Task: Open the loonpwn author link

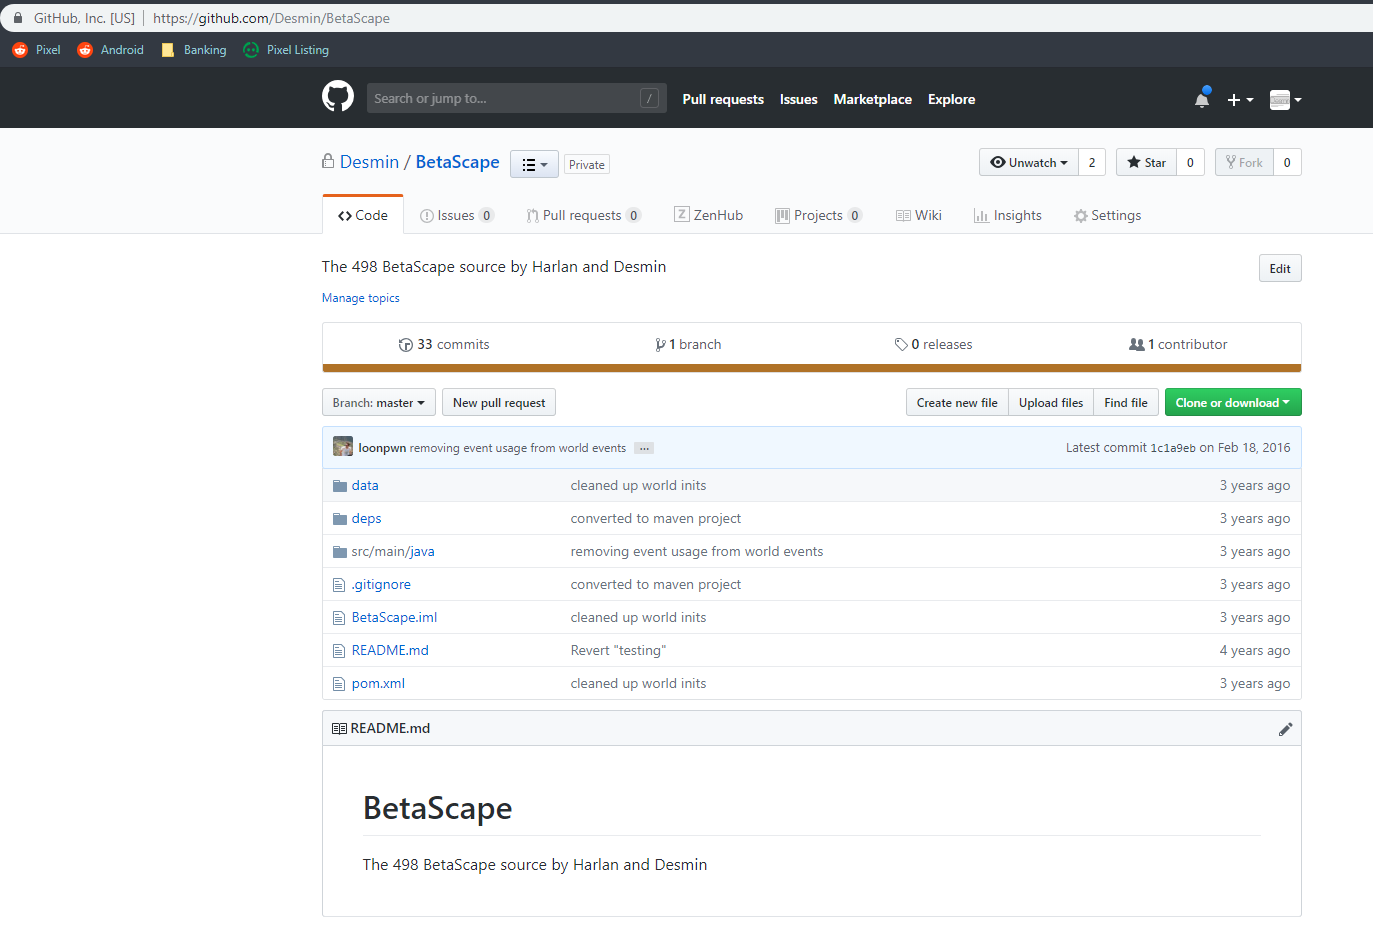Action: tap(382, 448)
